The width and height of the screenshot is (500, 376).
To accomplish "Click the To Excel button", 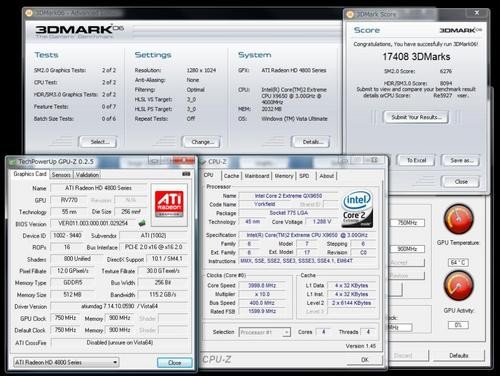I will (416, 160).
